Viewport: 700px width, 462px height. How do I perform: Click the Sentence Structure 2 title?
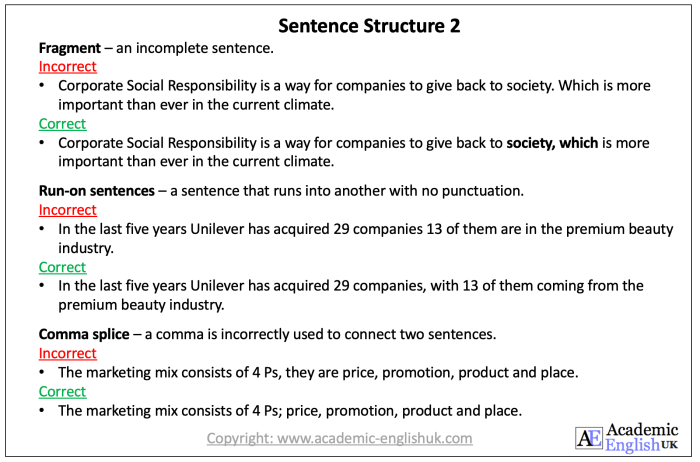pos(369,26)
